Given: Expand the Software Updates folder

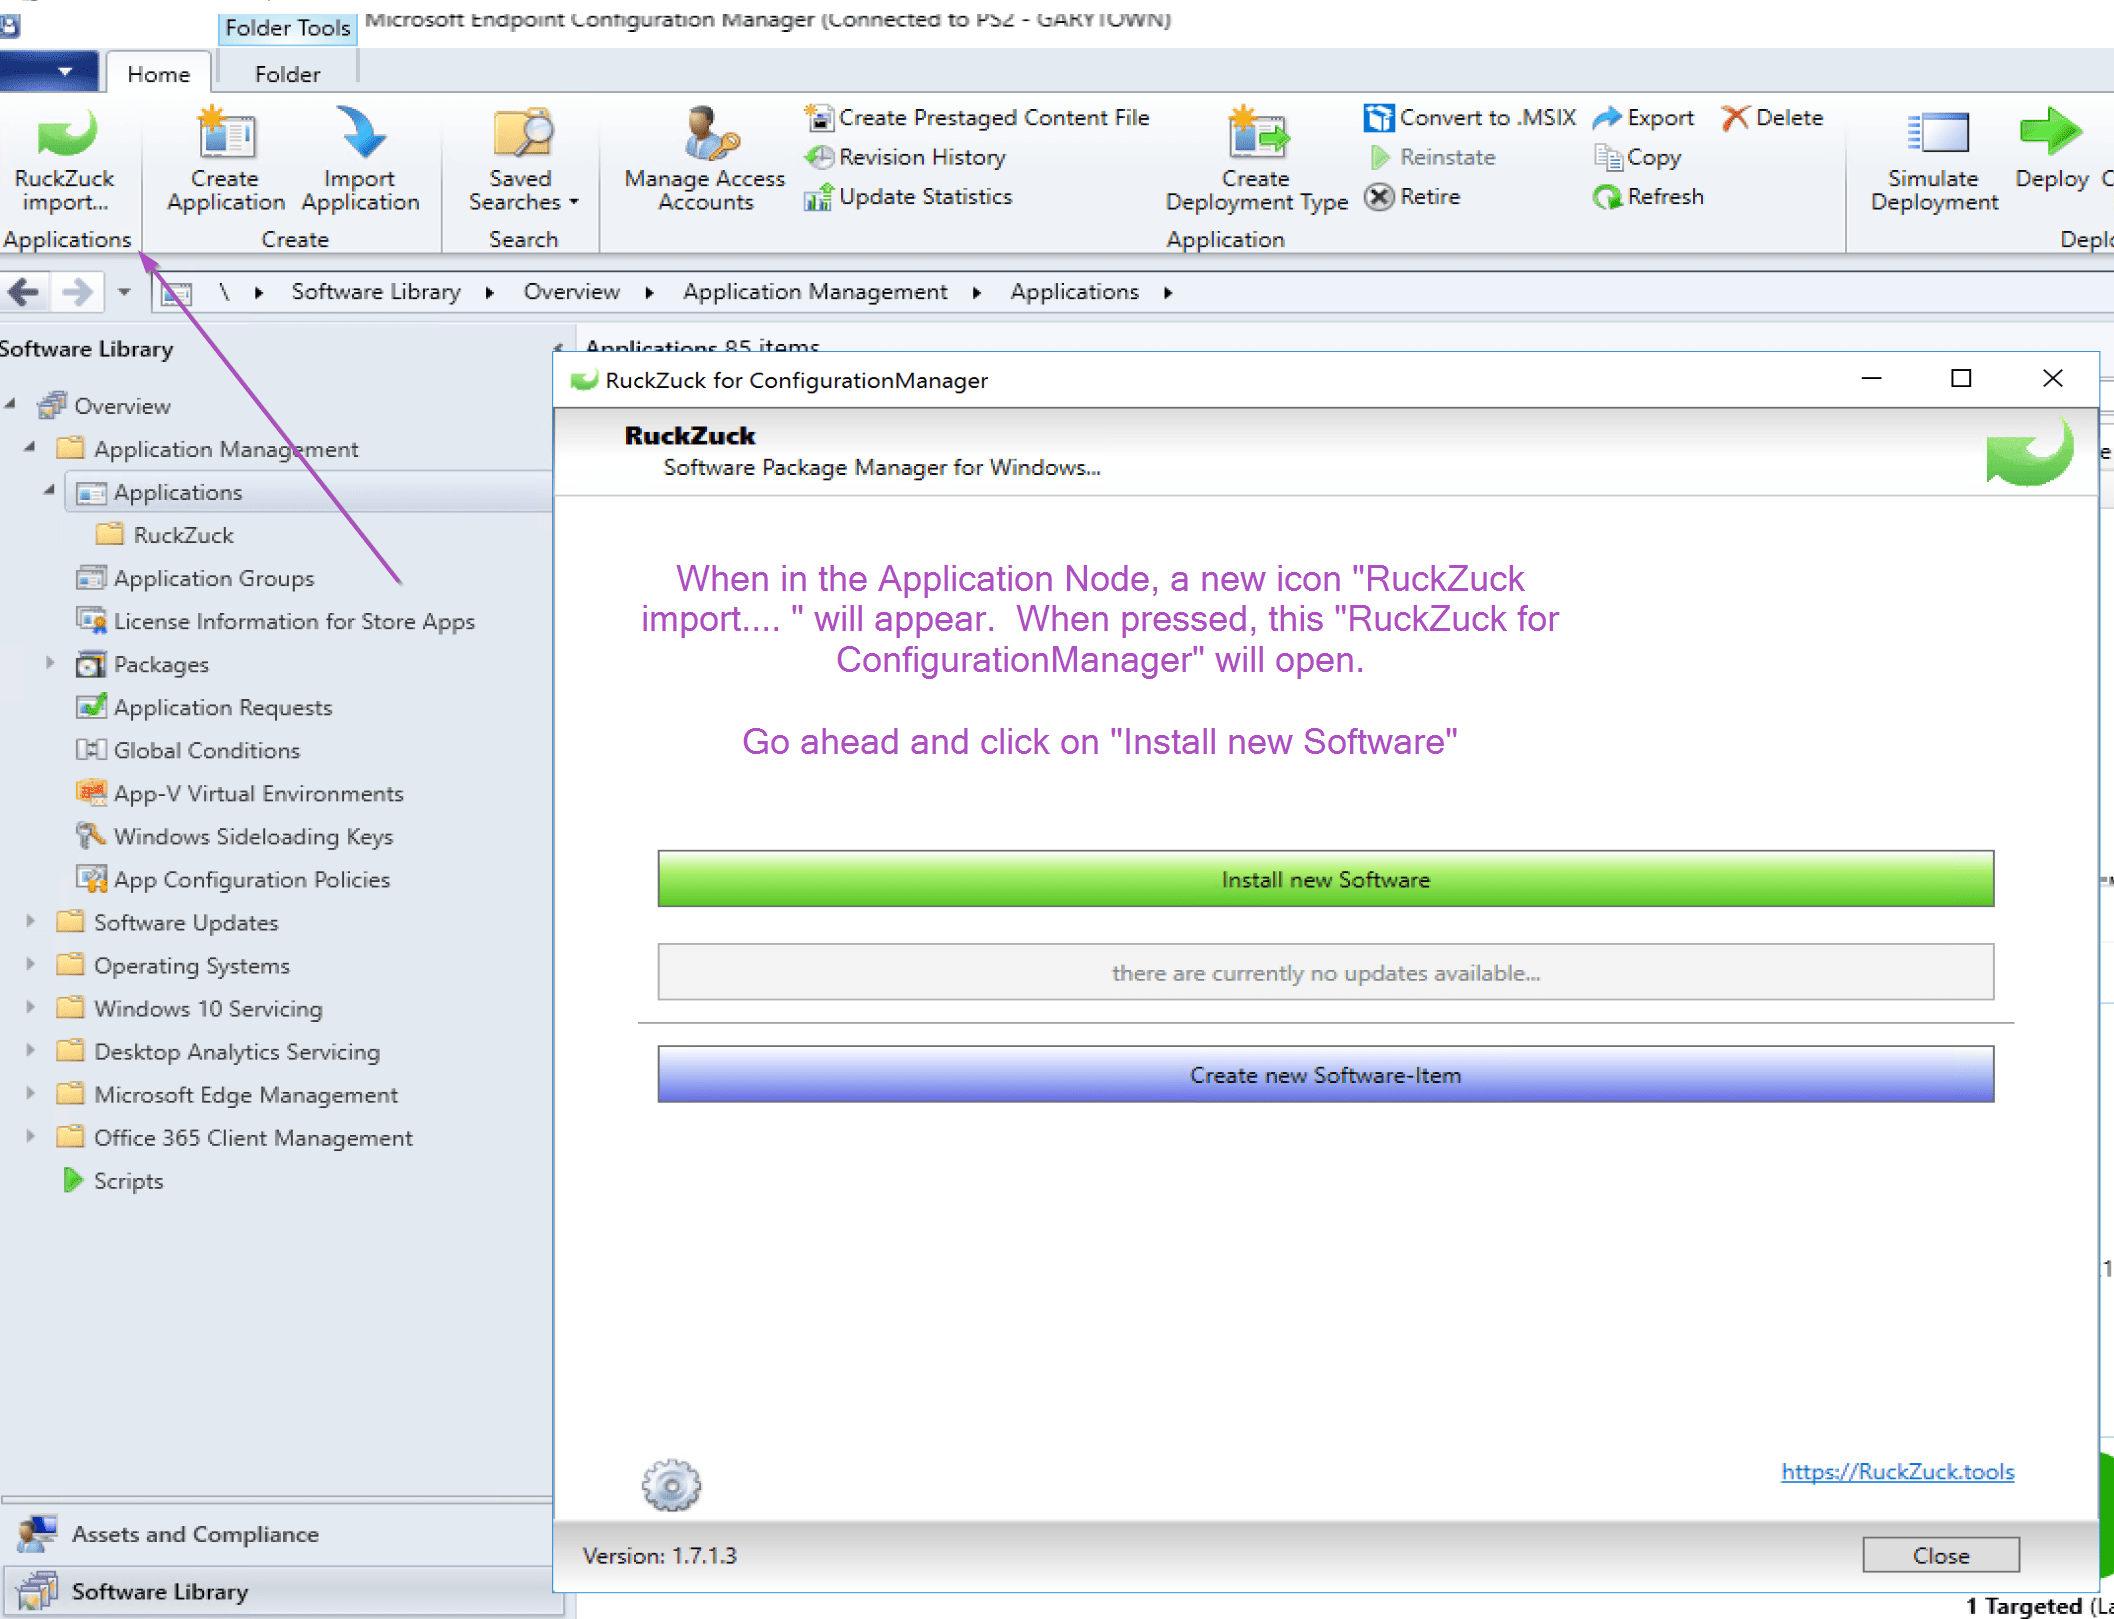Looking at the screenshot, I should pyautogui.click(x=30, y=921).
